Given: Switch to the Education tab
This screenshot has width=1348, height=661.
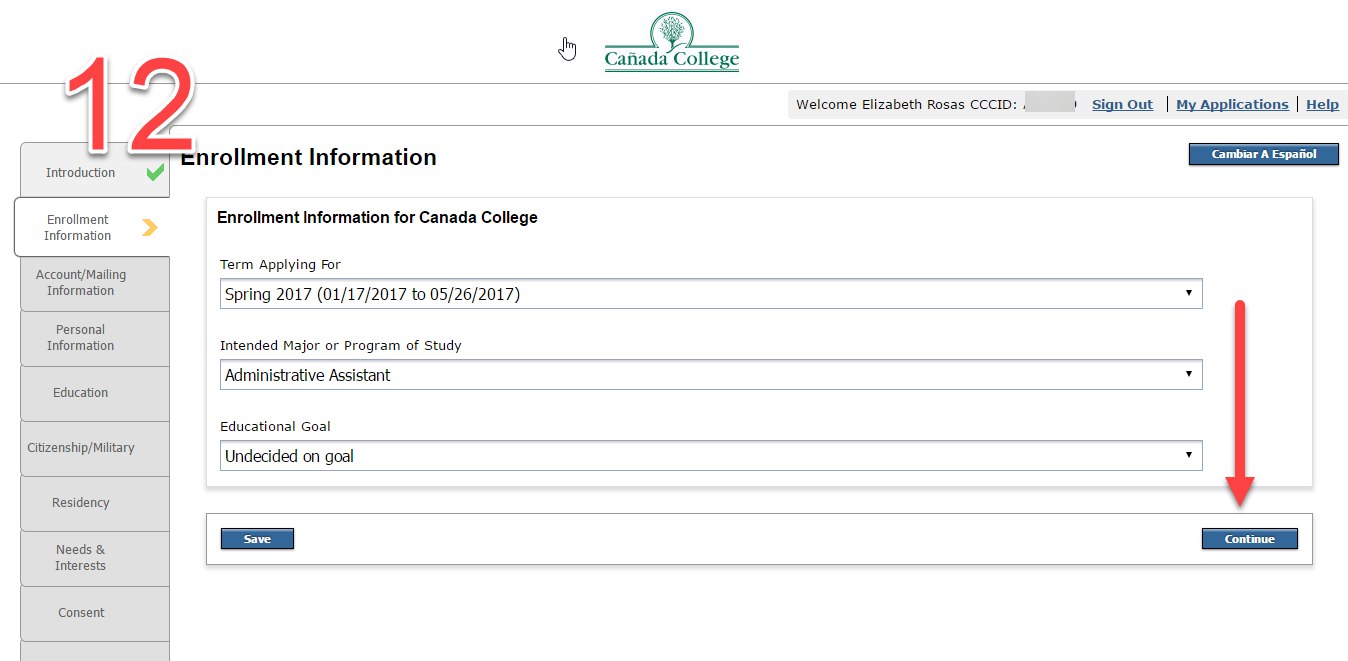Looking at the screenshot, I should pos(81,393).
